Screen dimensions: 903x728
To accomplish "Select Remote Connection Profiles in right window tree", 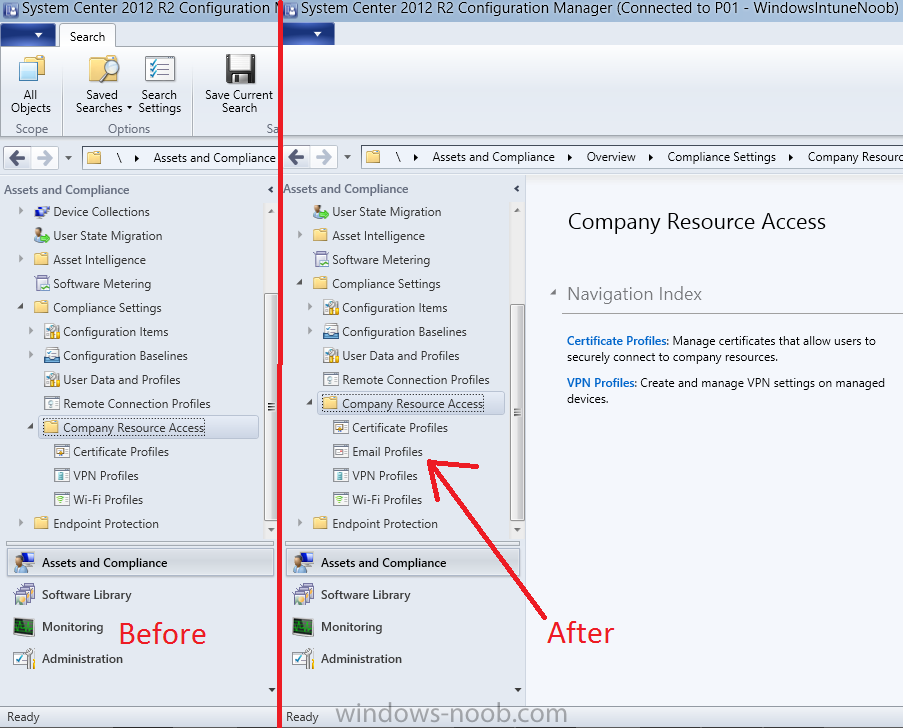I will (x=416, y=380).
